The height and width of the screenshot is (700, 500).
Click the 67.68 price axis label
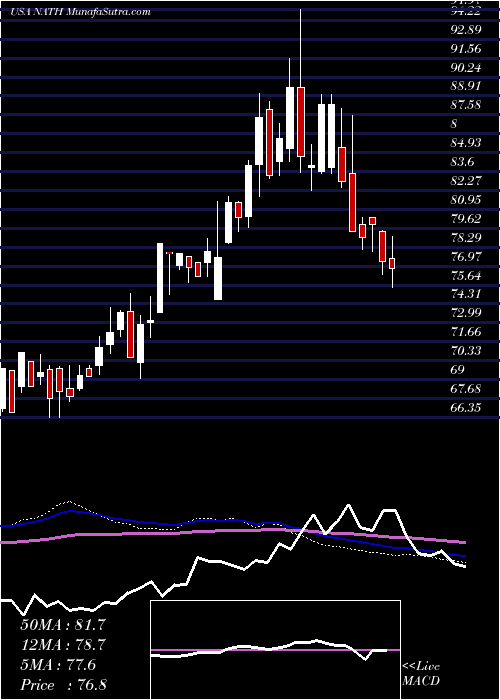pos(466,389)
